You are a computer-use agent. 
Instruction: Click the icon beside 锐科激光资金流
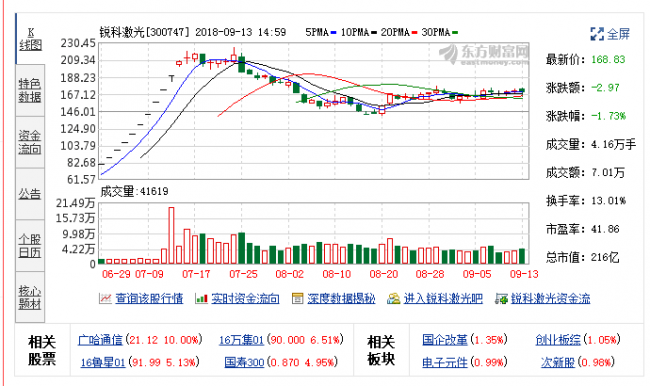(x=502, y=298)
